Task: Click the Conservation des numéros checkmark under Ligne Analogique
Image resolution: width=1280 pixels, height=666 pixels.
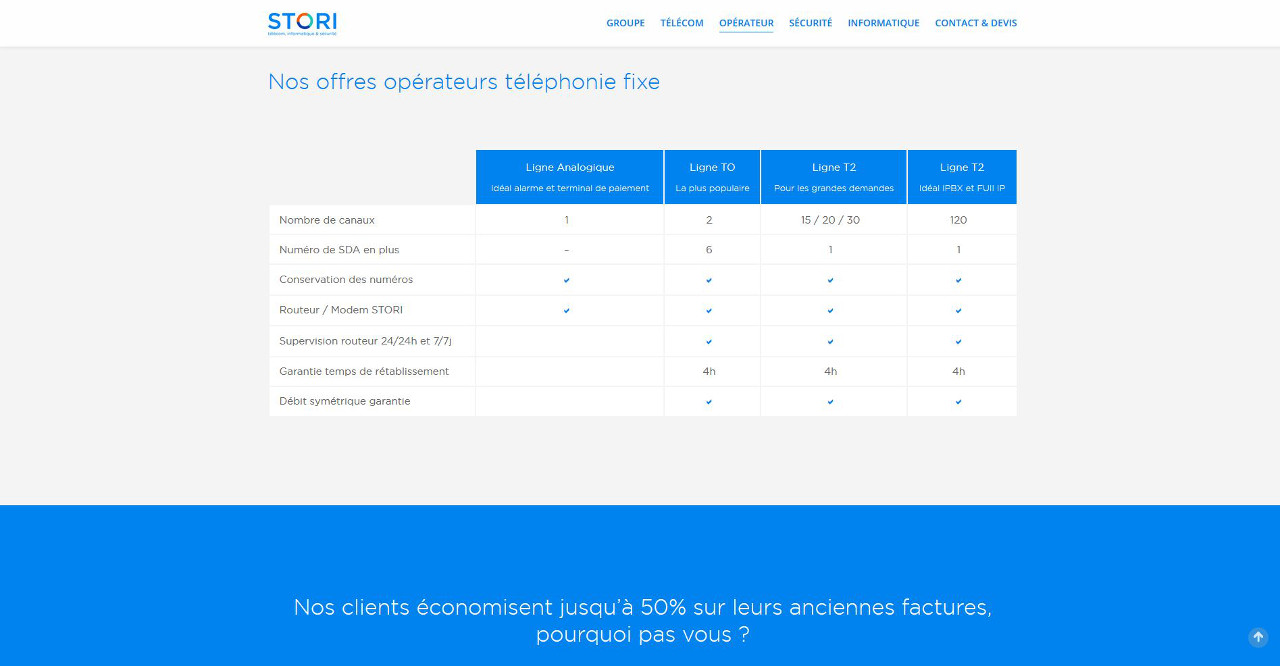Action: tap(566, 280)
